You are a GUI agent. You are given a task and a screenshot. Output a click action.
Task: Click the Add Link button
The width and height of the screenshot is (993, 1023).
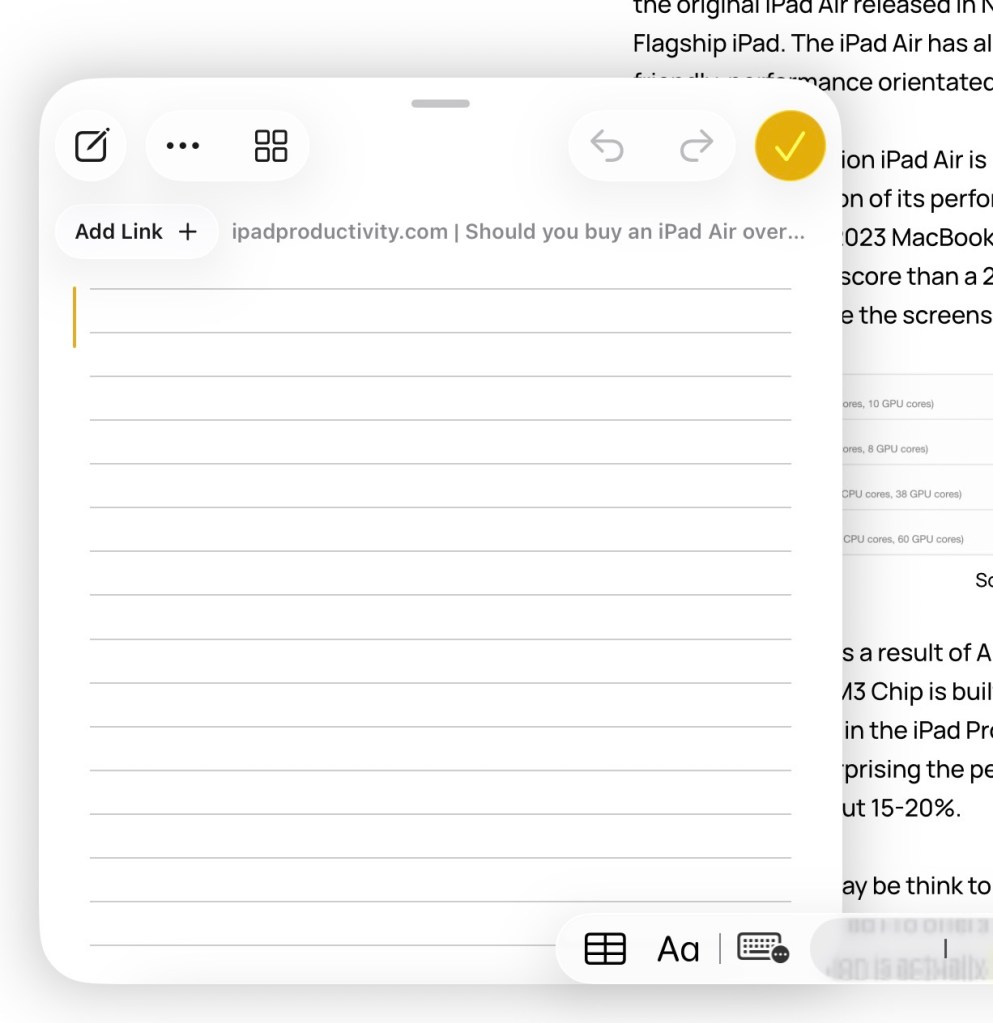tap(136, 232)
